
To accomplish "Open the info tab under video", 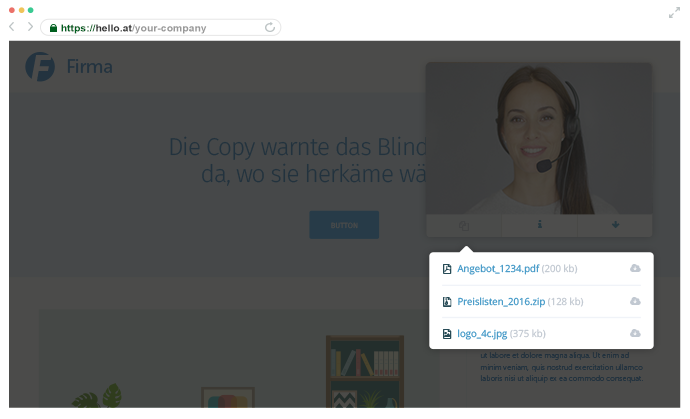I will [540, 225].
